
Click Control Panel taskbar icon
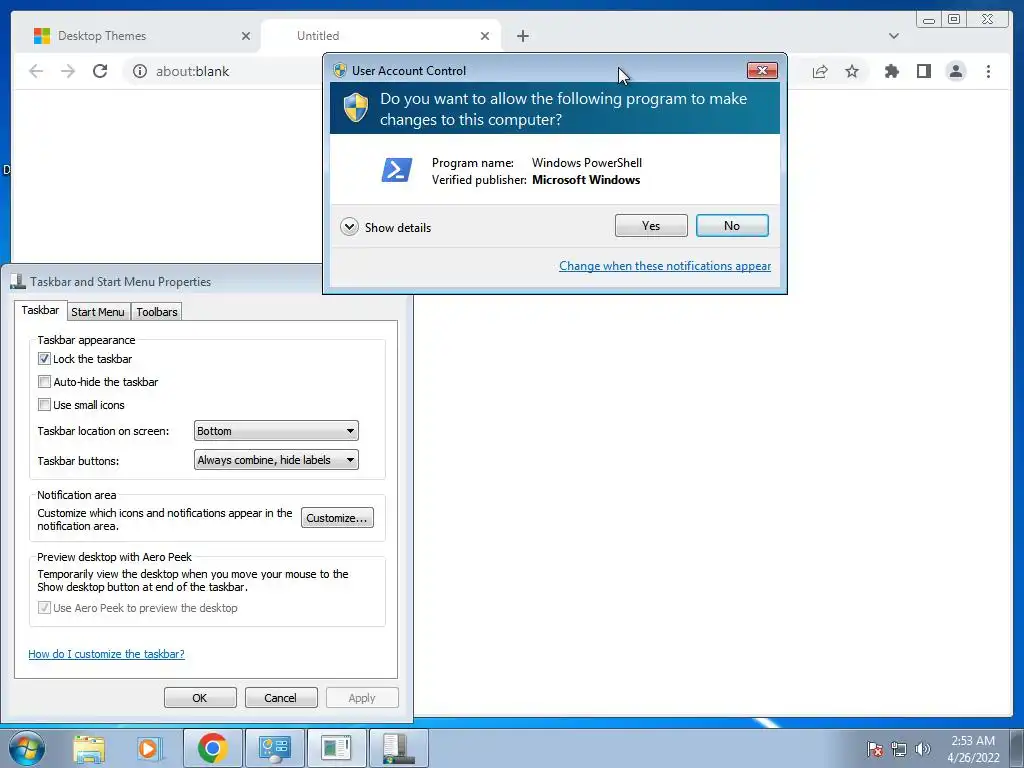pos(274,748)
